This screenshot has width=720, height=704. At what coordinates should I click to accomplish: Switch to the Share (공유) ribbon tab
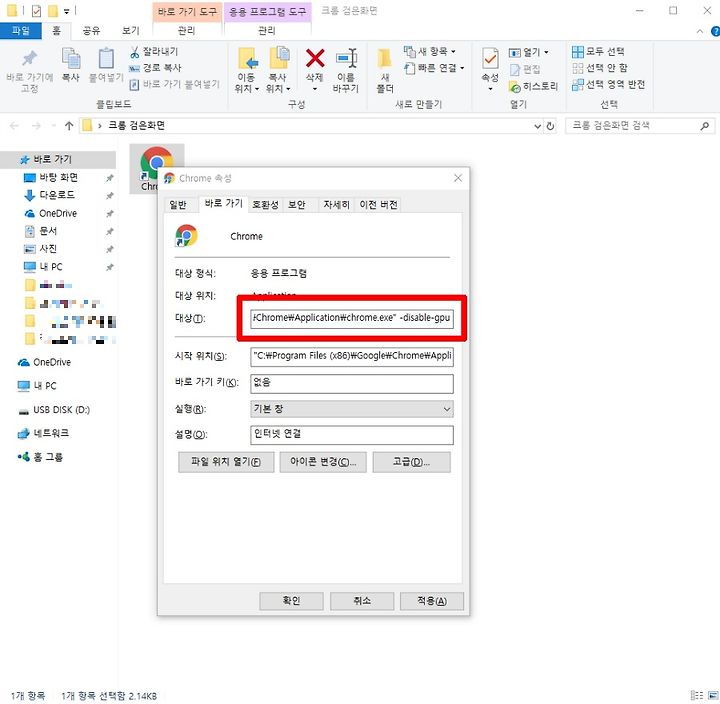tap(91, 31)
